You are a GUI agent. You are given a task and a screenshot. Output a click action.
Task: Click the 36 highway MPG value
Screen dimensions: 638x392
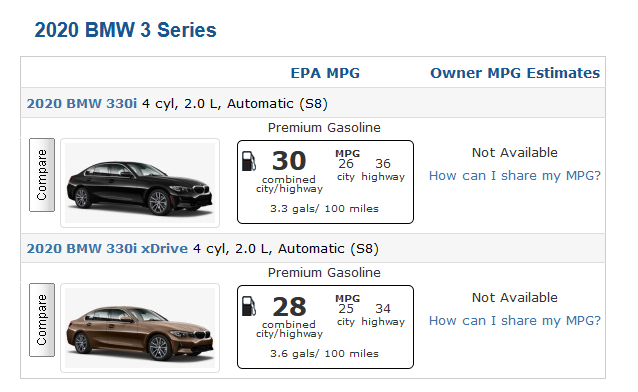(x=383, y=164)
